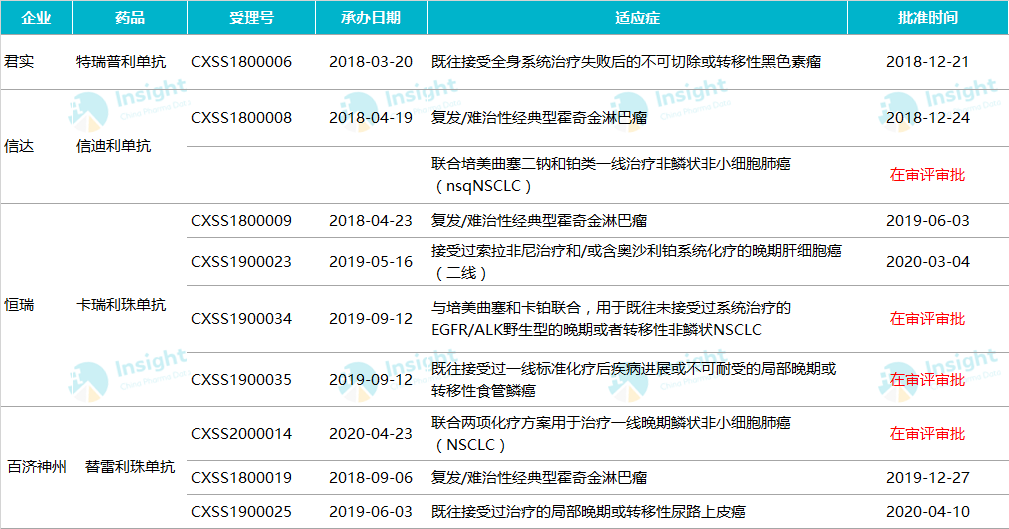Image resolution: width=1009 pixels, height=529 pixels.
Task: Select 霍奇金淋巴瘤 indication in CXSS1800009 row
Action: tap(539, 221)
